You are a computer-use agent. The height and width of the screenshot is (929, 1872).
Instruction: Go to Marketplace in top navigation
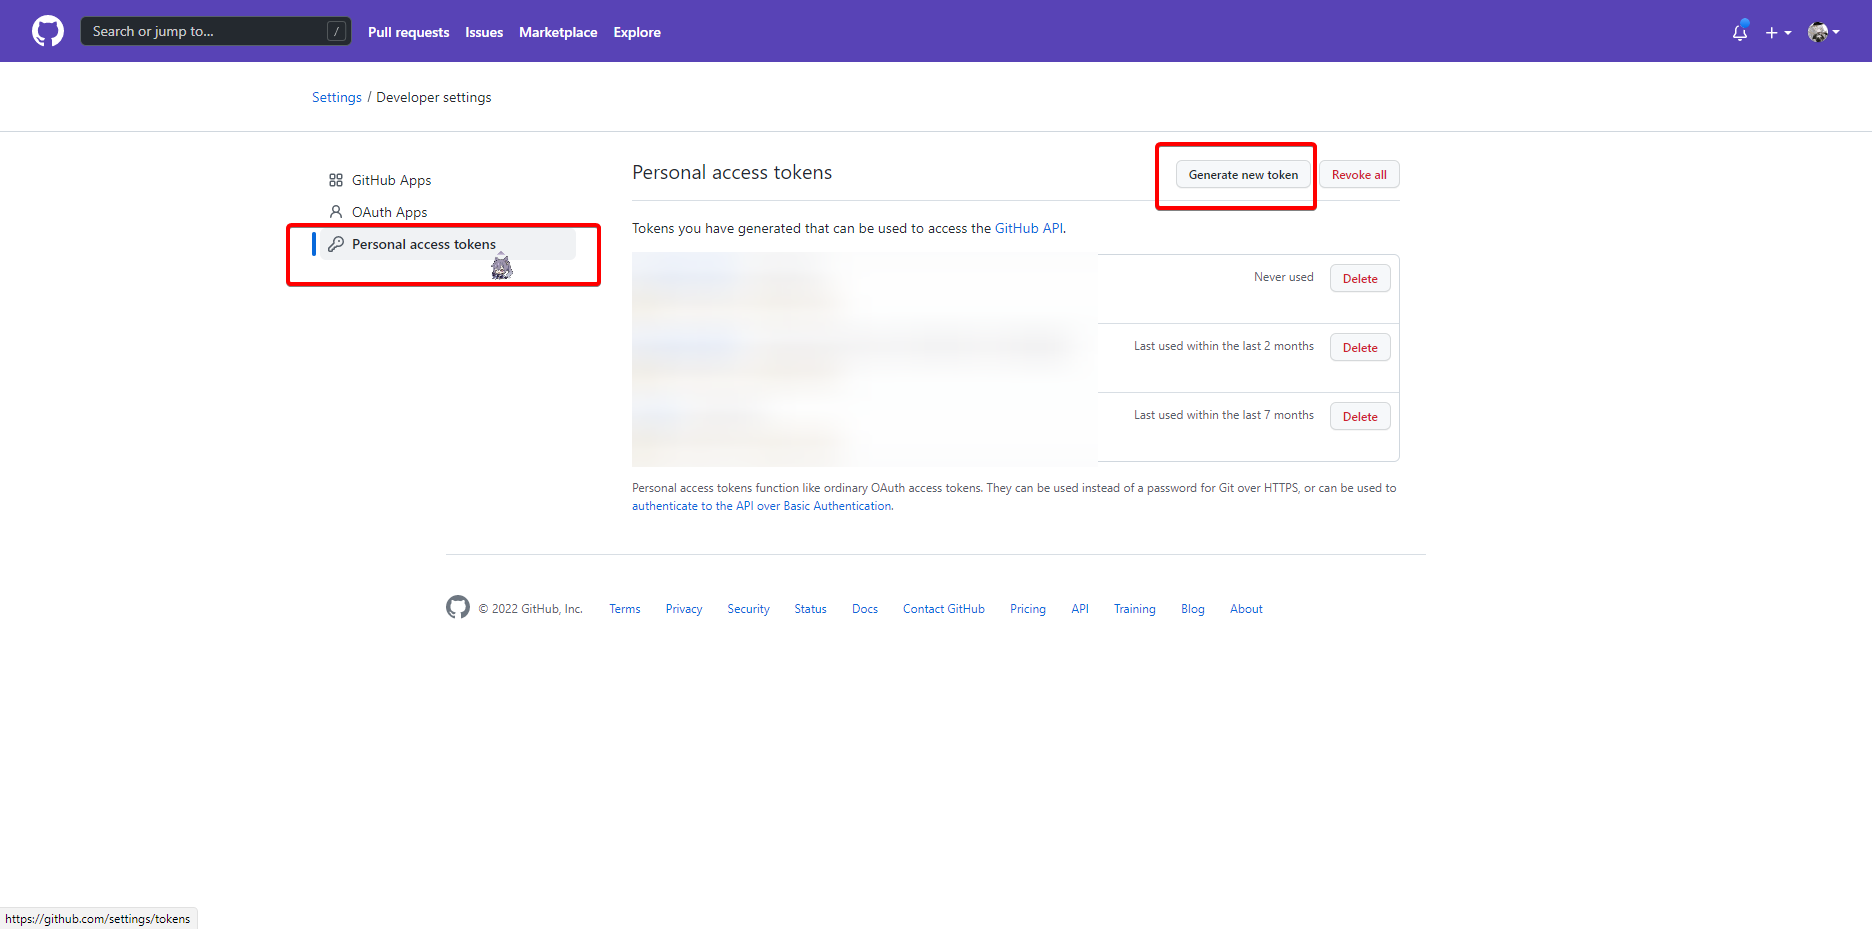[x=558, y=32]
